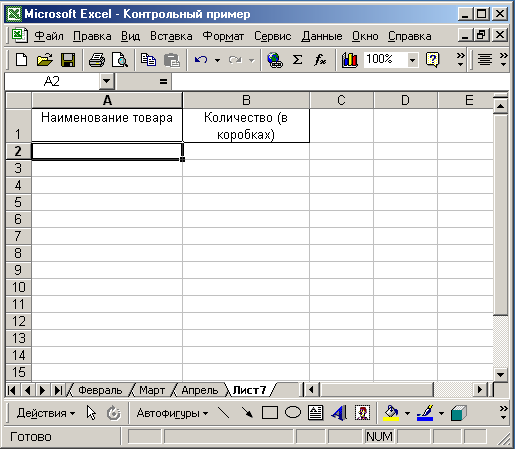The width and height of the screenshot is (515, 449).
Task: Open the Paste Function fx icon
Action: click(320, 60)
